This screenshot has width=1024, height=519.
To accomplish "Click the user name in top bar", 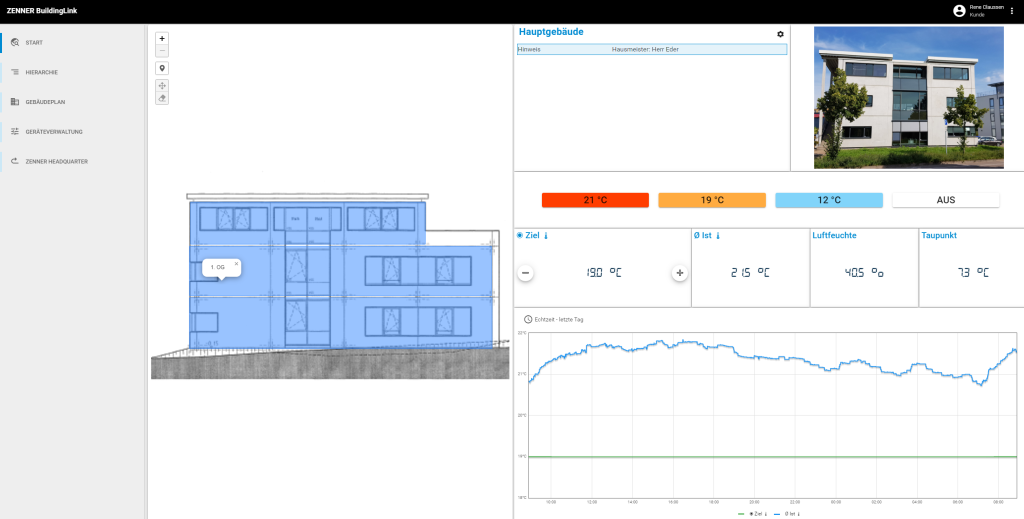I will [x=986, y=7].
